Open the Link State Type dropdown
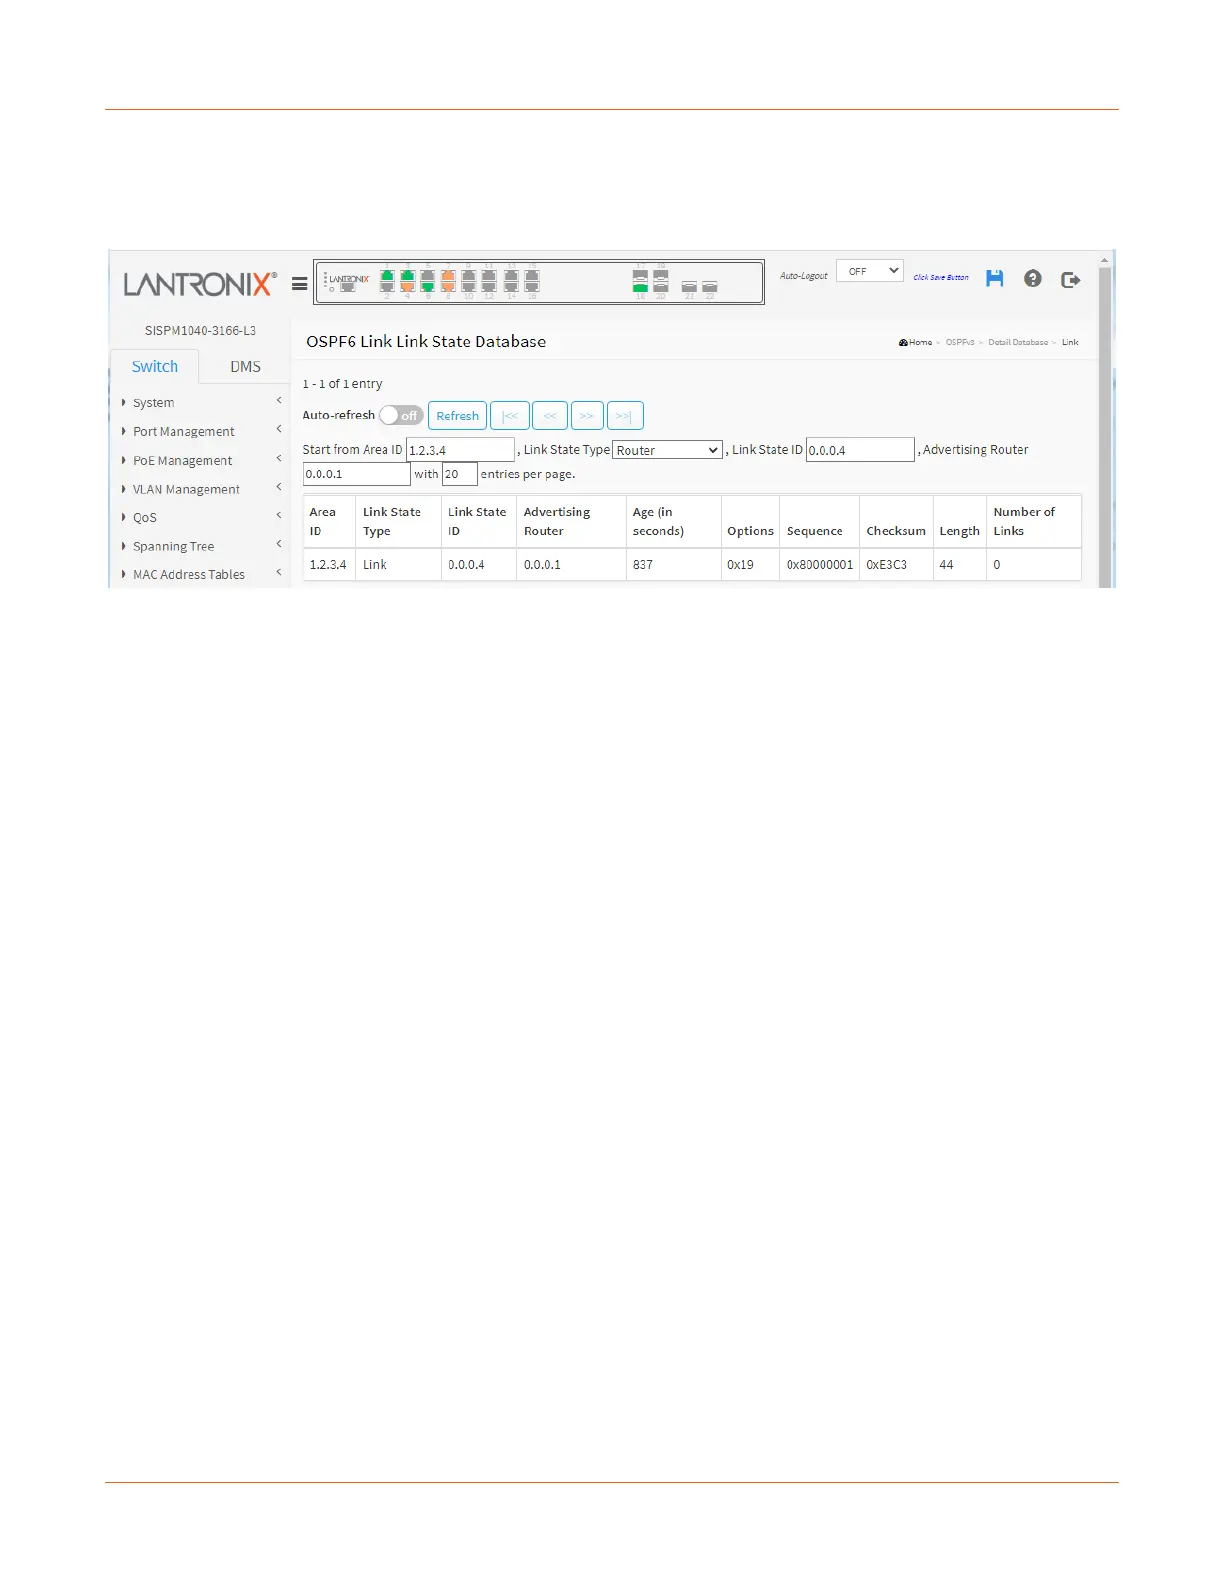The image size is (1224, 1584). click(x=667, y=450)
